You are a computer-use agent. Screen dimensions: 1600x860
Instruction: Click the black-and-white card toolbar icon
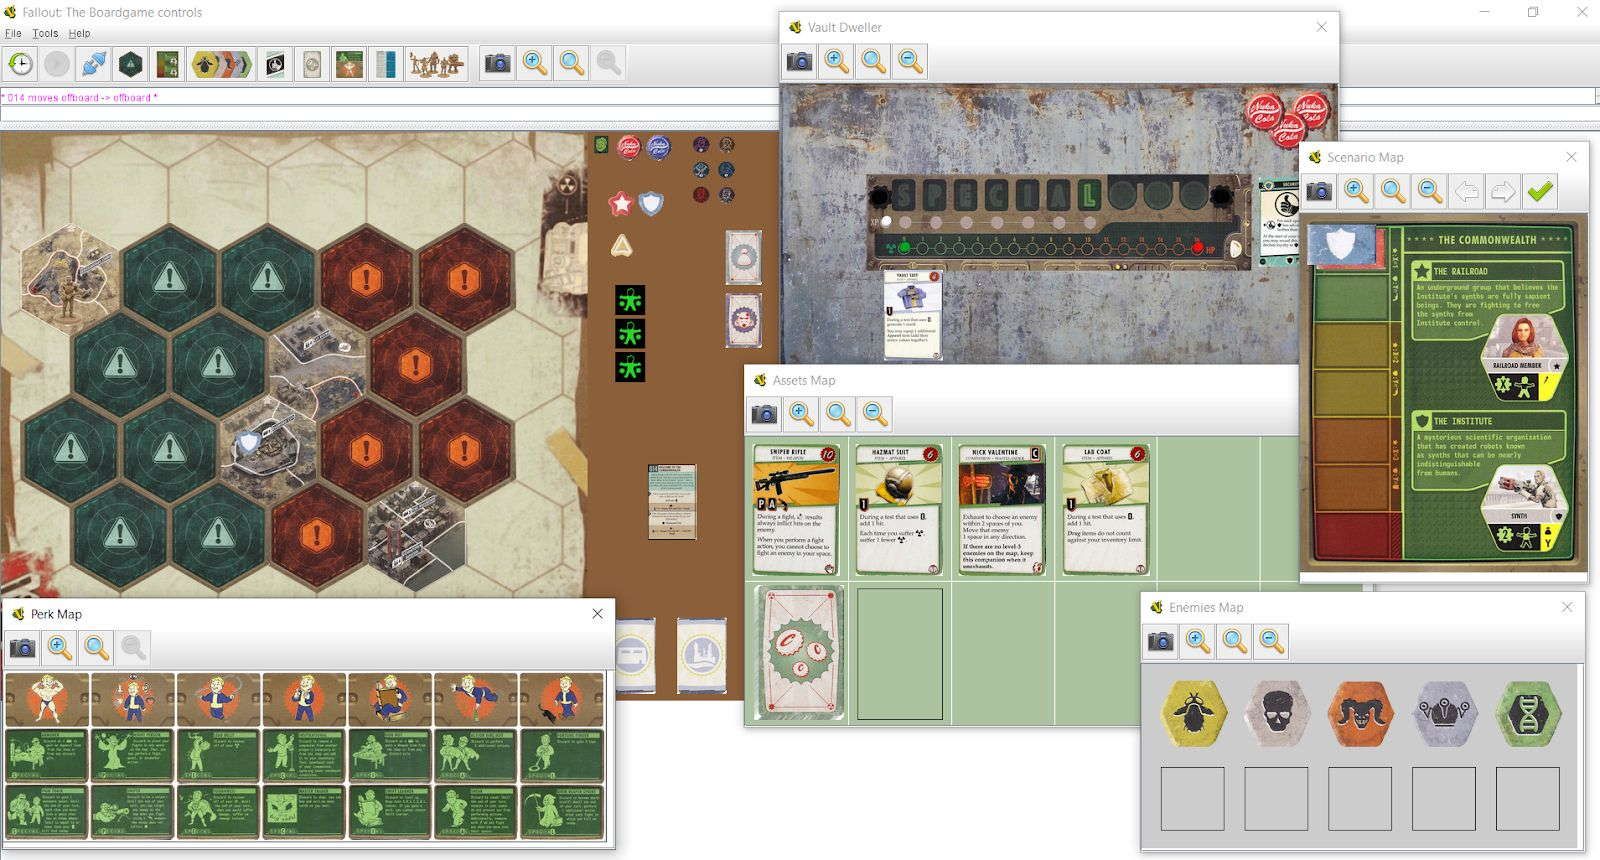(x=275, y=64)
